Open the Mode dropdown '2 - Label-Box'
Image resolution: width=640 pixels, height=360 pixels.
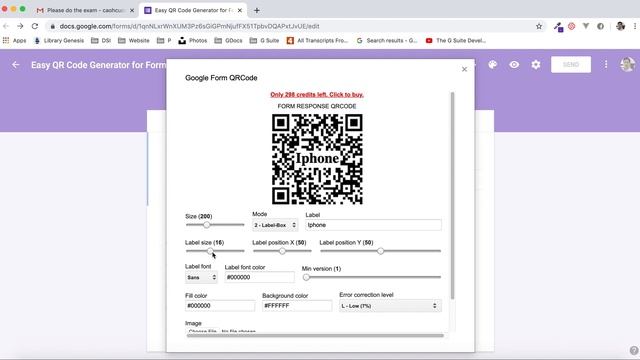[275, 225]
